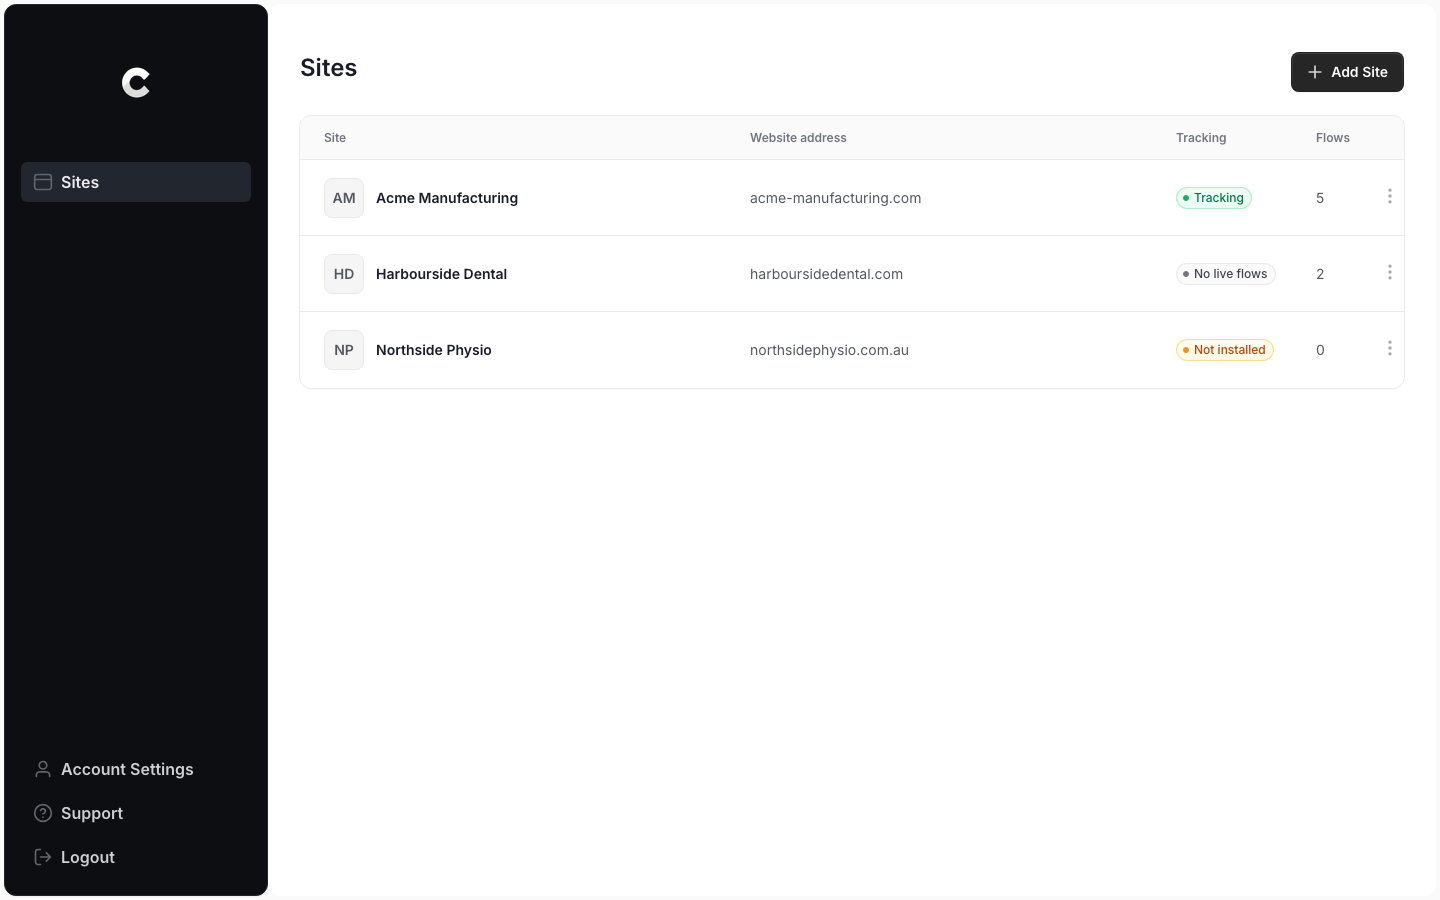
Task: Click the Not installed status badge
Action: [x=1225, y=350]
